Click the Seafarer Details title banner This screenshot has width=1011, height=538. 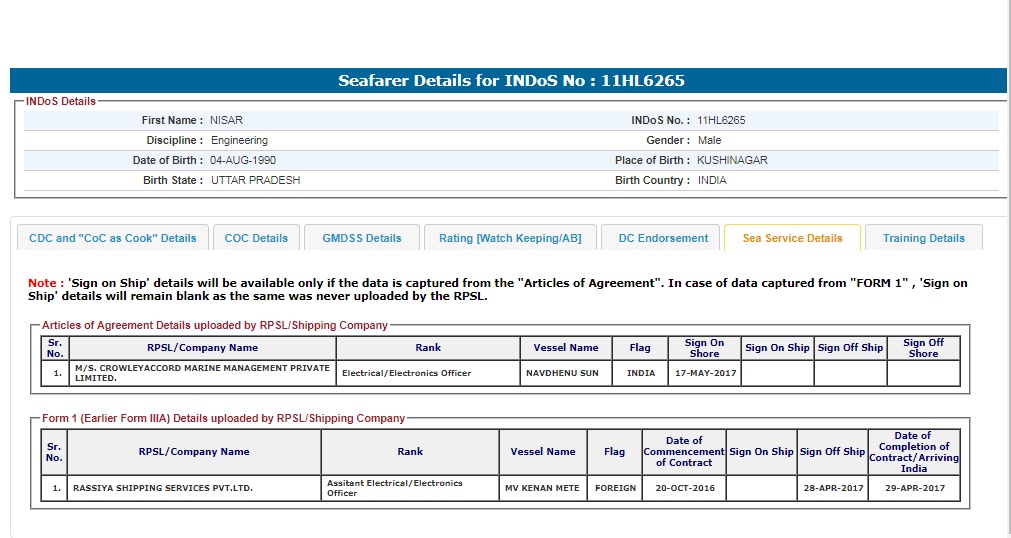(x=510, y=81)
